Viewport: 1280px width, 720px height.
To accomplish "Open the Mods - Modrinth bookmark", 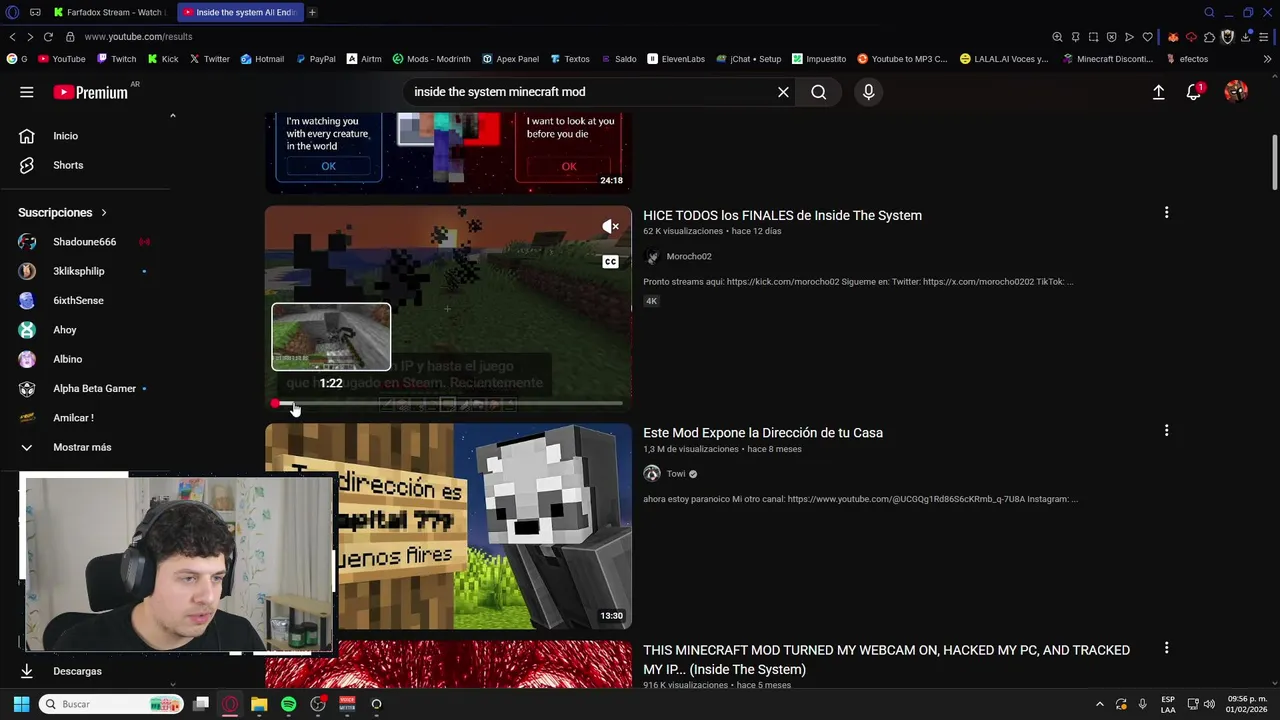I will click(431, 59).
